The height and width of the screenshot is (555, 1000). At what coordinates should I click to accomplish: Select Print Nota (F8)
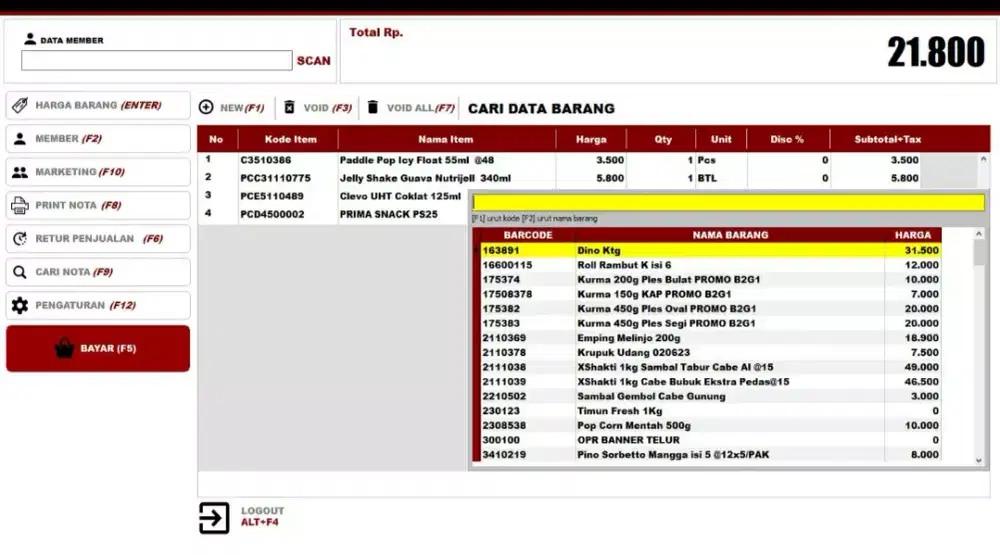pyautogui.click(x=98, y=205)
